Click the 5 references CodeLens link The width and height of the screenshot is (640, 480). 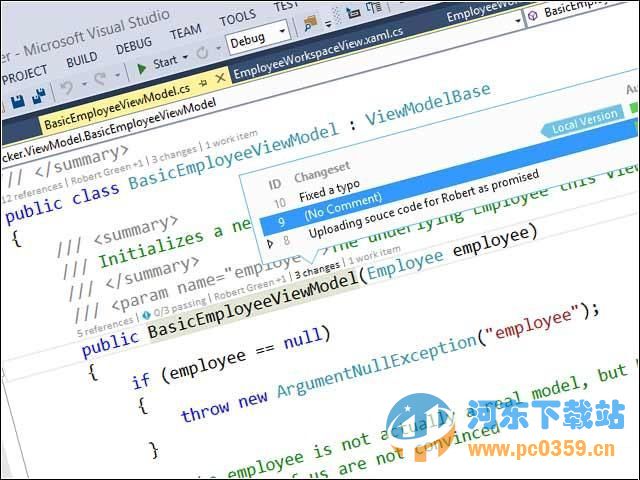point(105,326)
